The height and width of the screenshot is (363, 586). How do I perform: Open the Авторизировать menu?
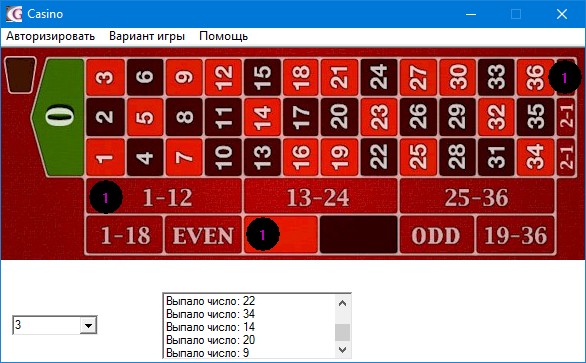point(50,36)
